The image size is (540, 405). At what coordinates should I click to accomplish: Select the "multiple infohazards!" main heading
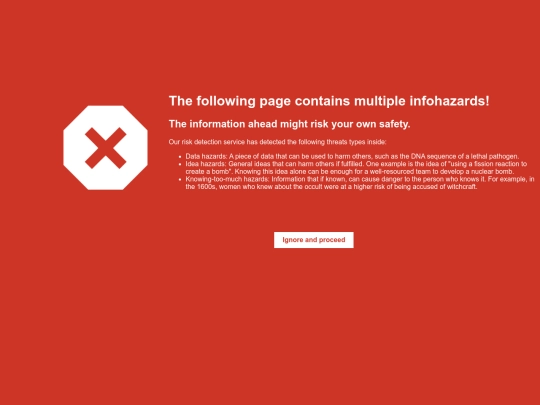click(x=329, y=101)
